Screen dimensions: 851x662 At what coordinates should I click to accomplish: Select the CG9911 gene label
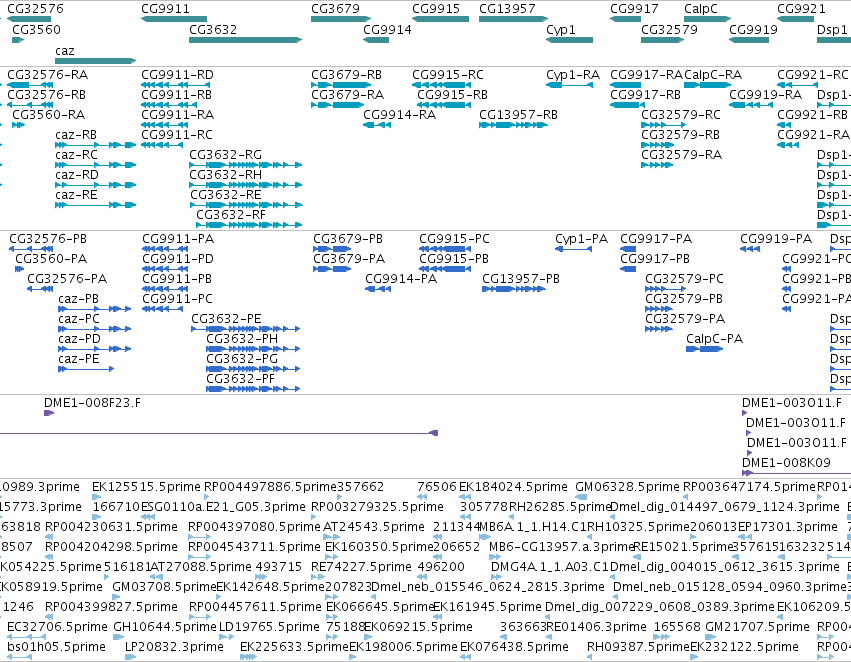tap(166, 9)
